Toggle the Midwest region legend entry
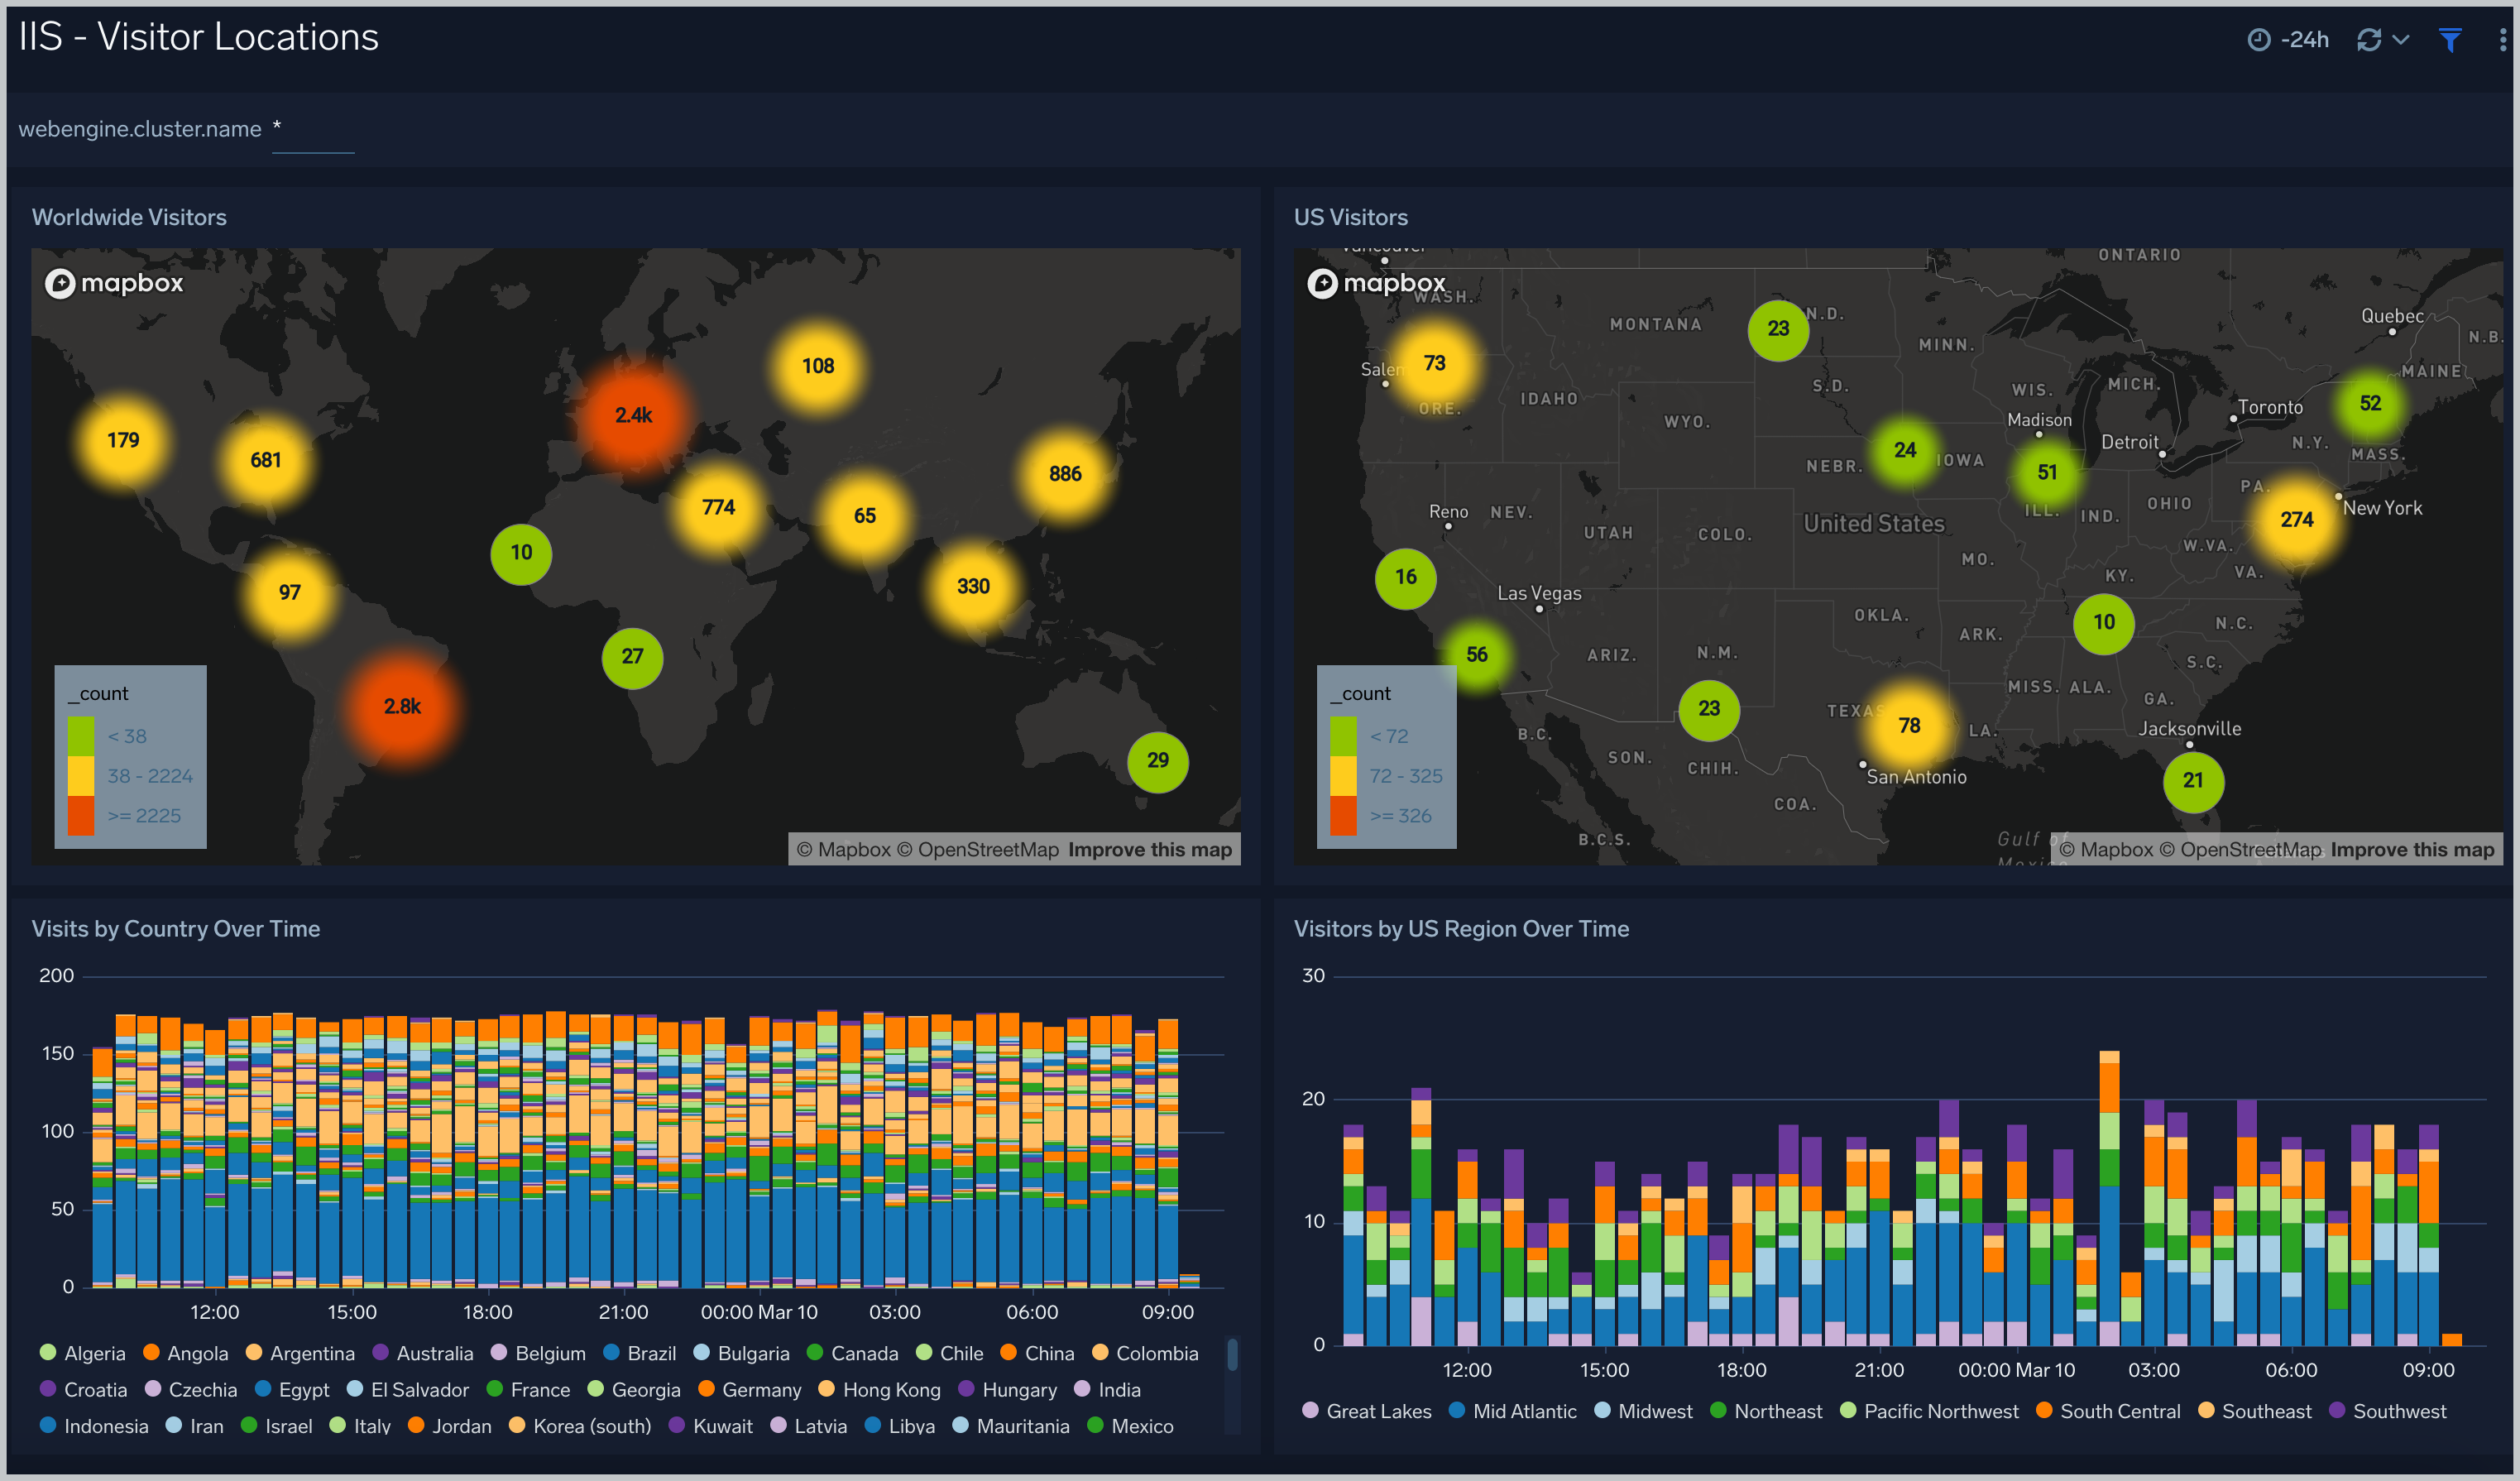Image resolution: width=2520 pixels, height=1481 pixels. (1643, 1411)
